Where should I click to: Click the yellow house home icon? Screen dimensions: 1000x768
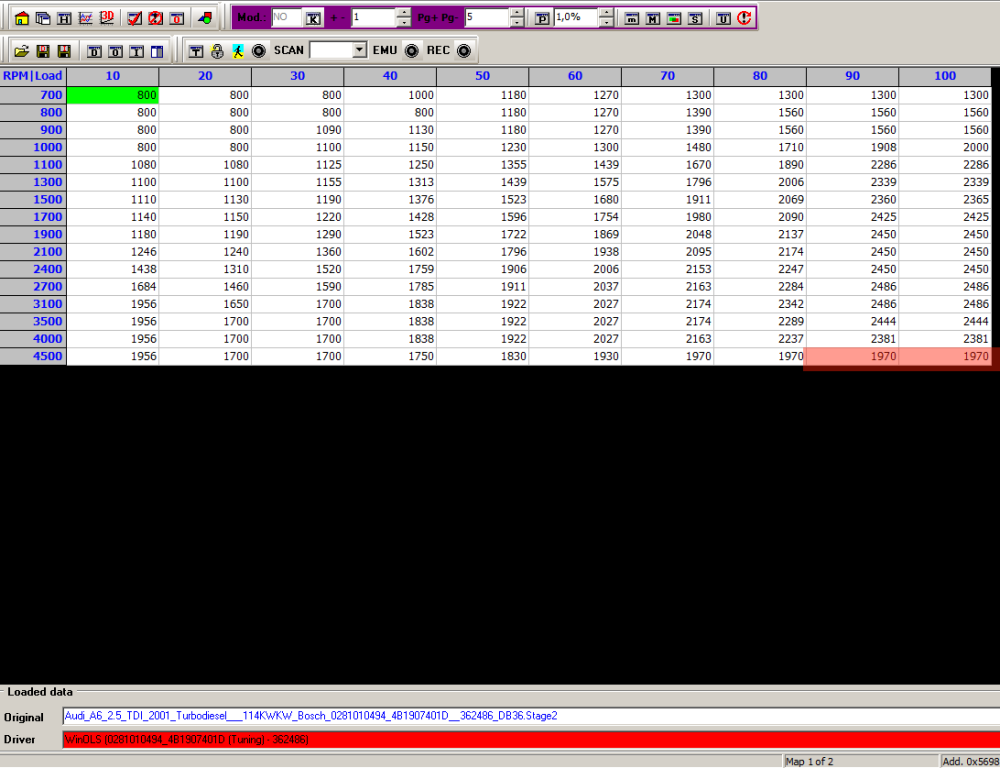tap(22, 18)
